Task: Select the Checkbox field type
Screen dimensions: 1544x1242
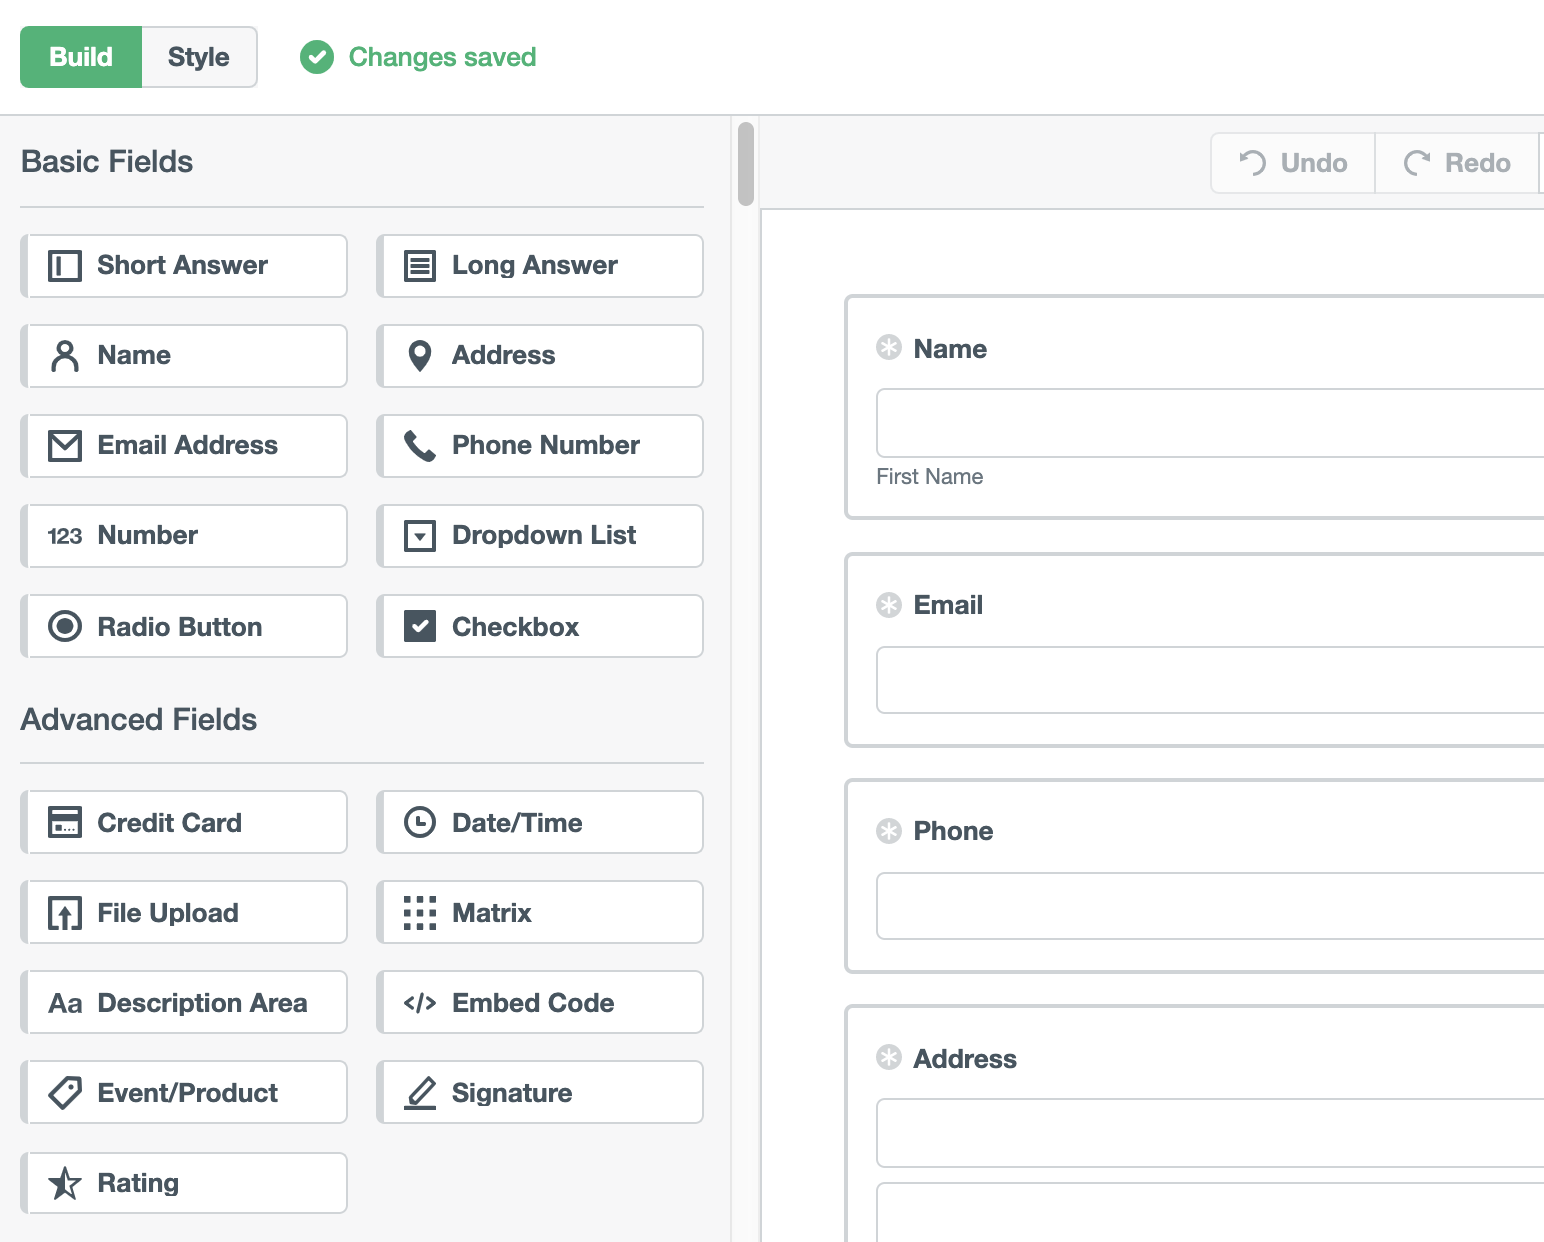Action: coord(539,626)
